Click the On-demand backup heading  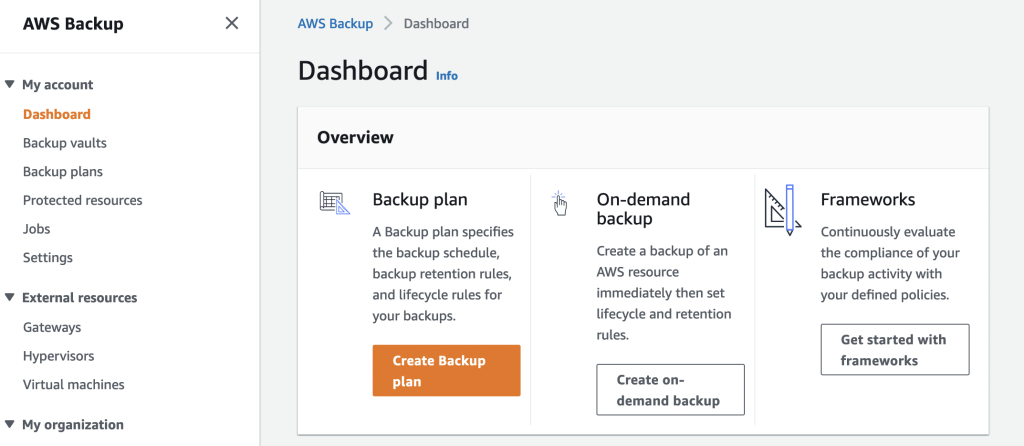click(643, 209)
